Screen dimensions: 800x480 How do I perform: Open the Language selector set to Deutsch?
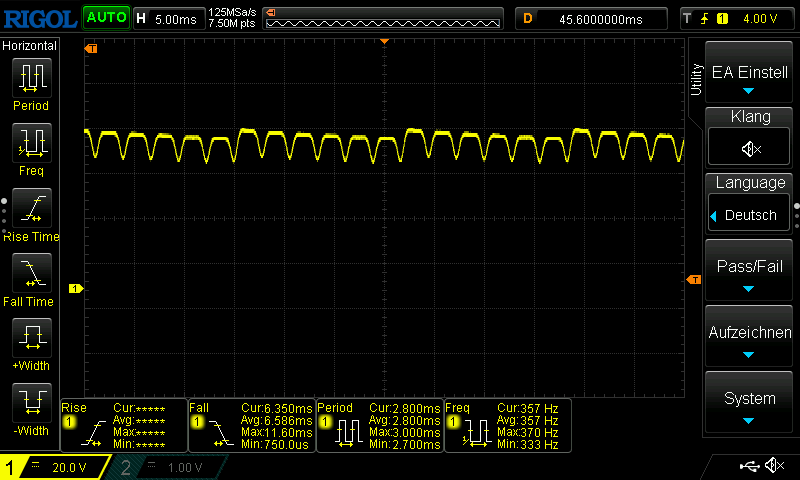pos(749,214)
